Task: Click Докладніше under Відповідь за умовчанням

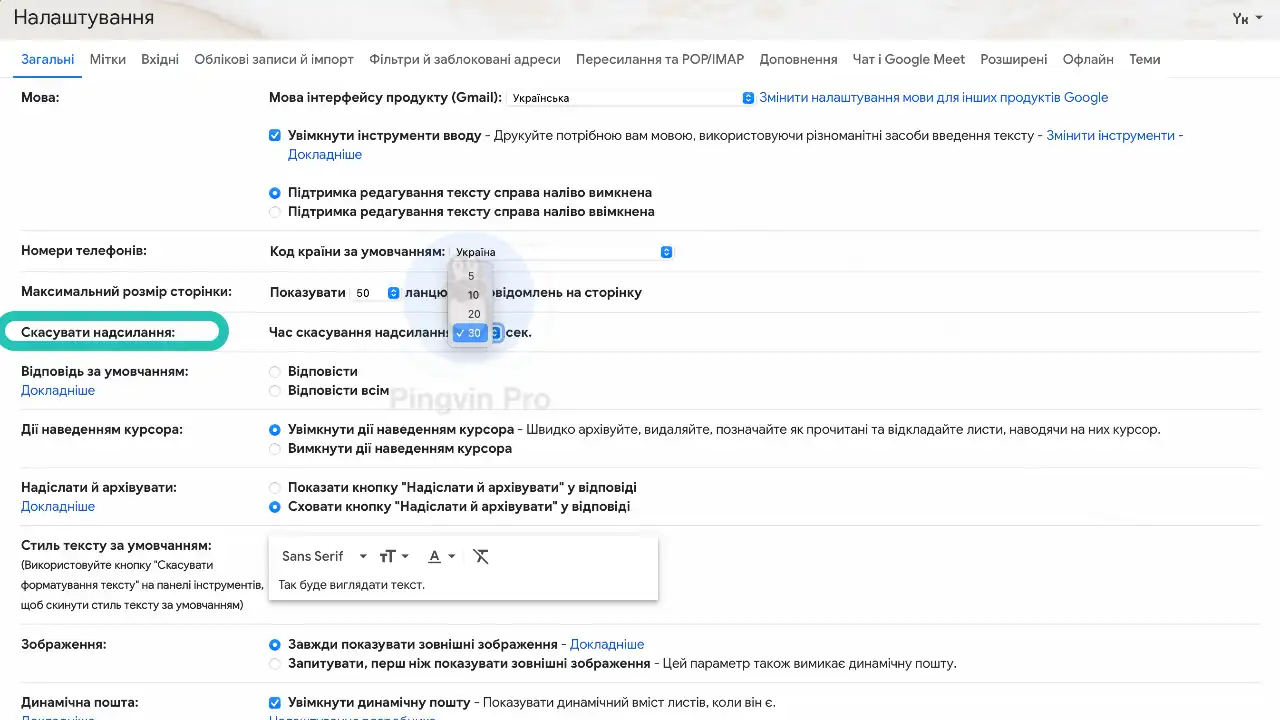Action: coord(58,391)
